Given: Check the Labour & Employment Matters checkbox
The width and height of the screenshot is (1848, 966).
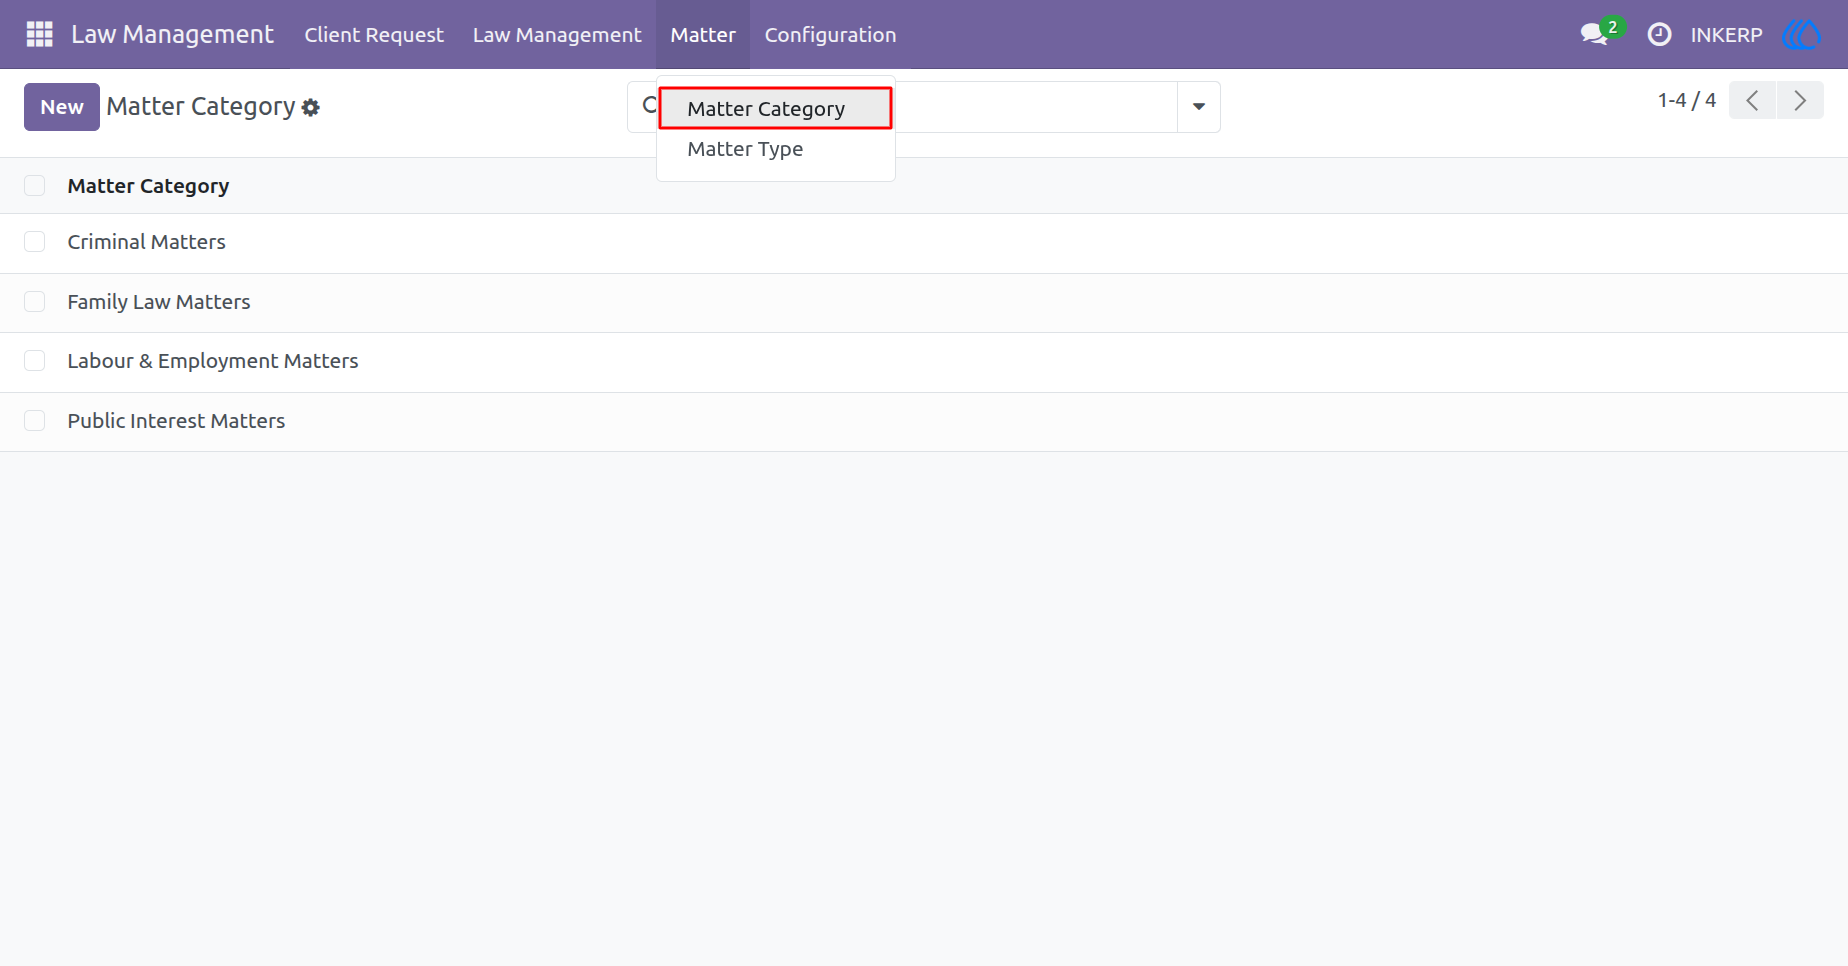Looking at the screenshot, I should click(x=35, y=361).
